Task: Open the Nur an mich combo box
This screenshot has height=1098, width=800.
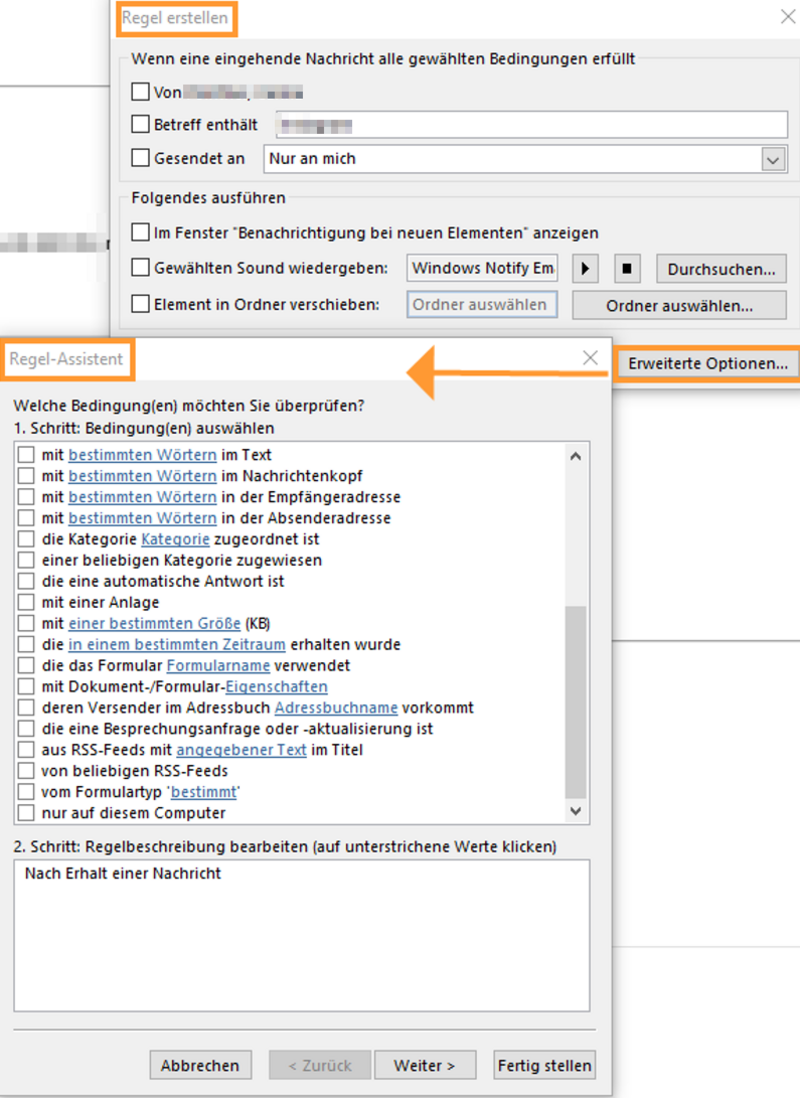Action: click(525, 159)
